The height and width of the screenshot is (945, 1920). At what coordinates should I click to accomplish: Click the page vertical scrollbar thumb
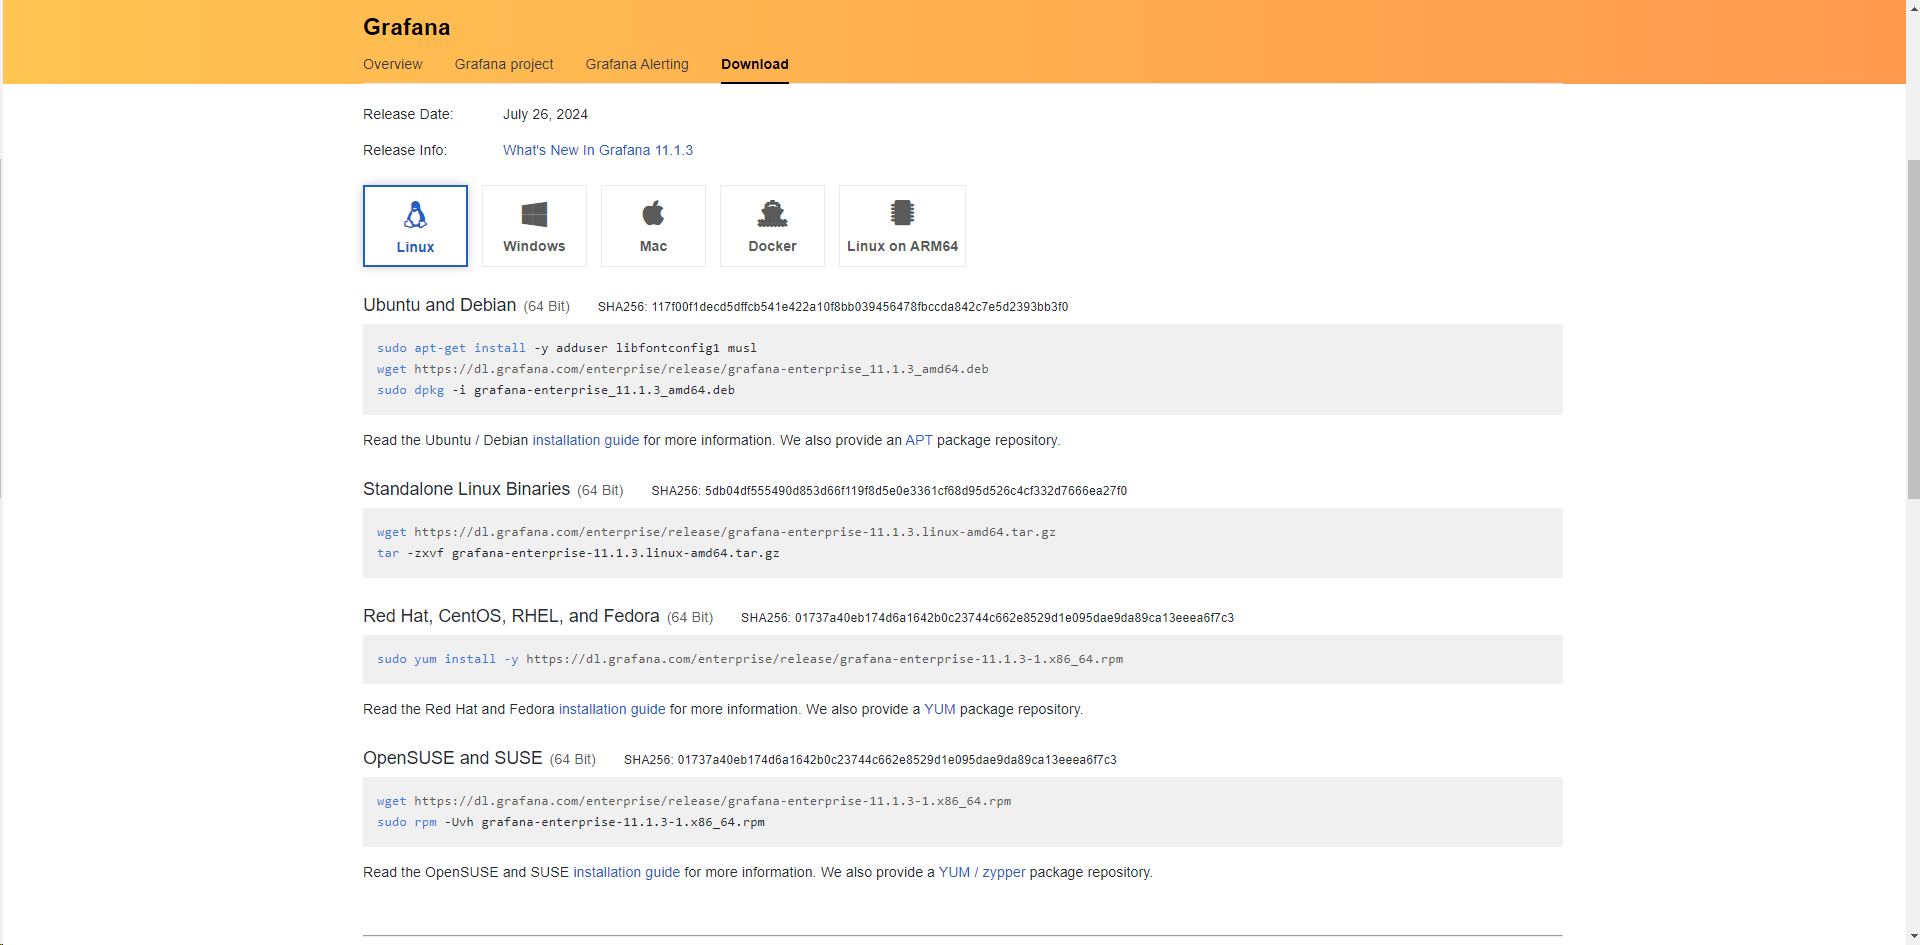1913,328
